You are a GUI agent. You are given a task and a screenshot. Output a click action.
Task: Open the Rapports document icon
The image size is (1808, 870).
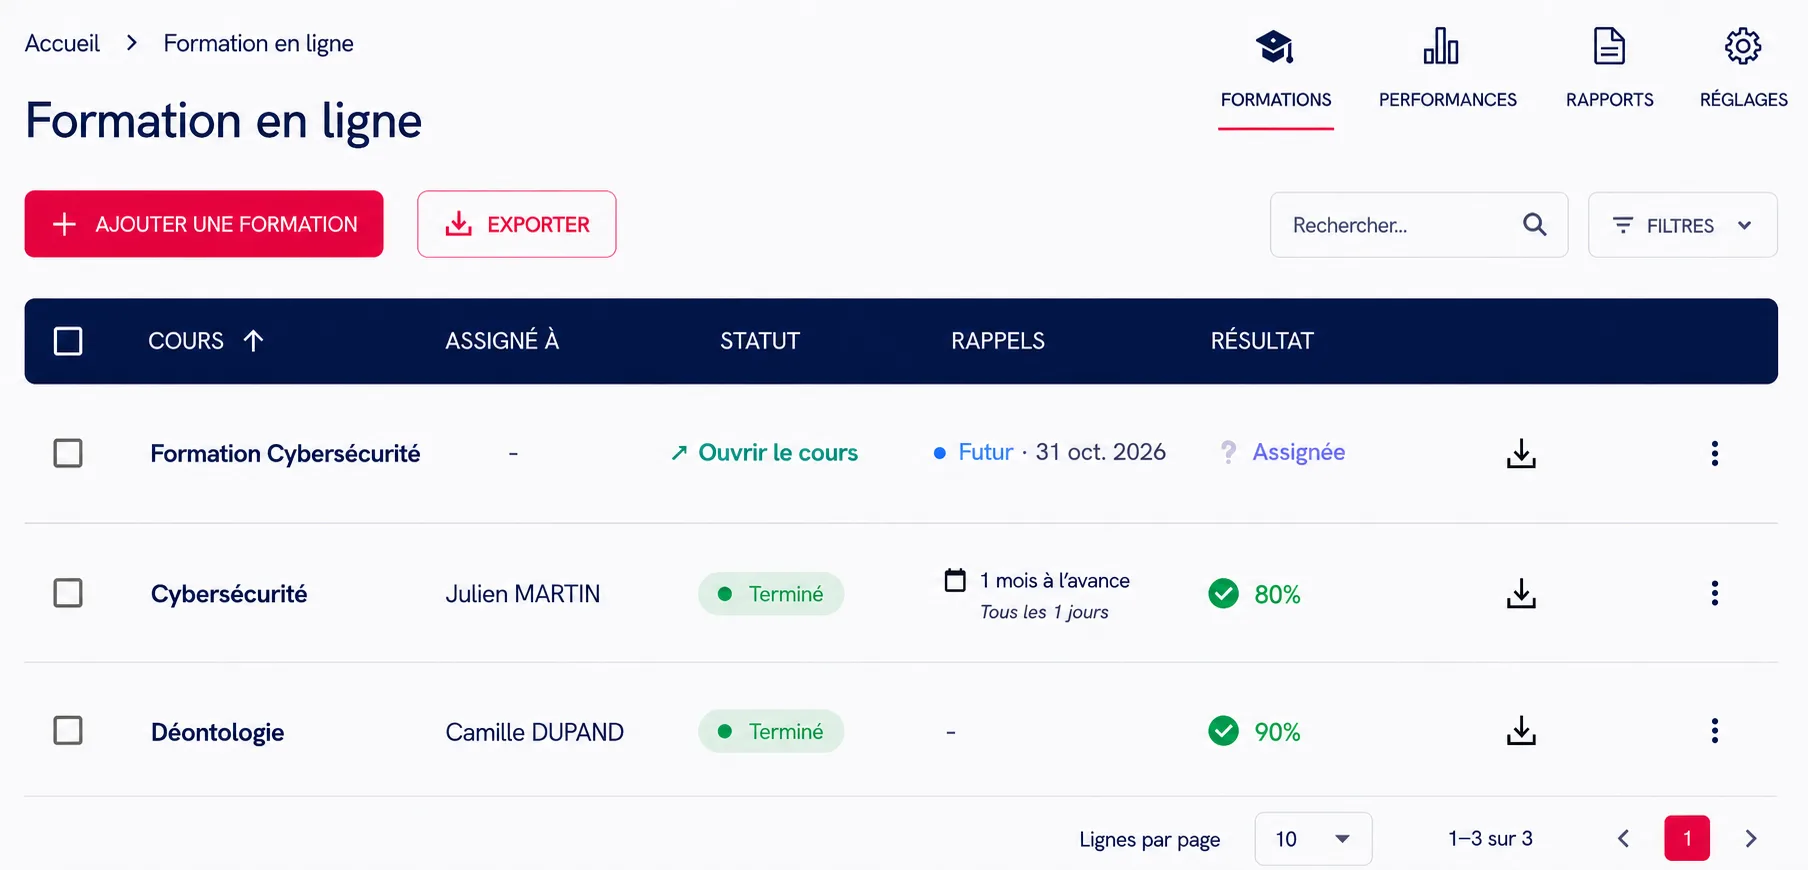1609,46
